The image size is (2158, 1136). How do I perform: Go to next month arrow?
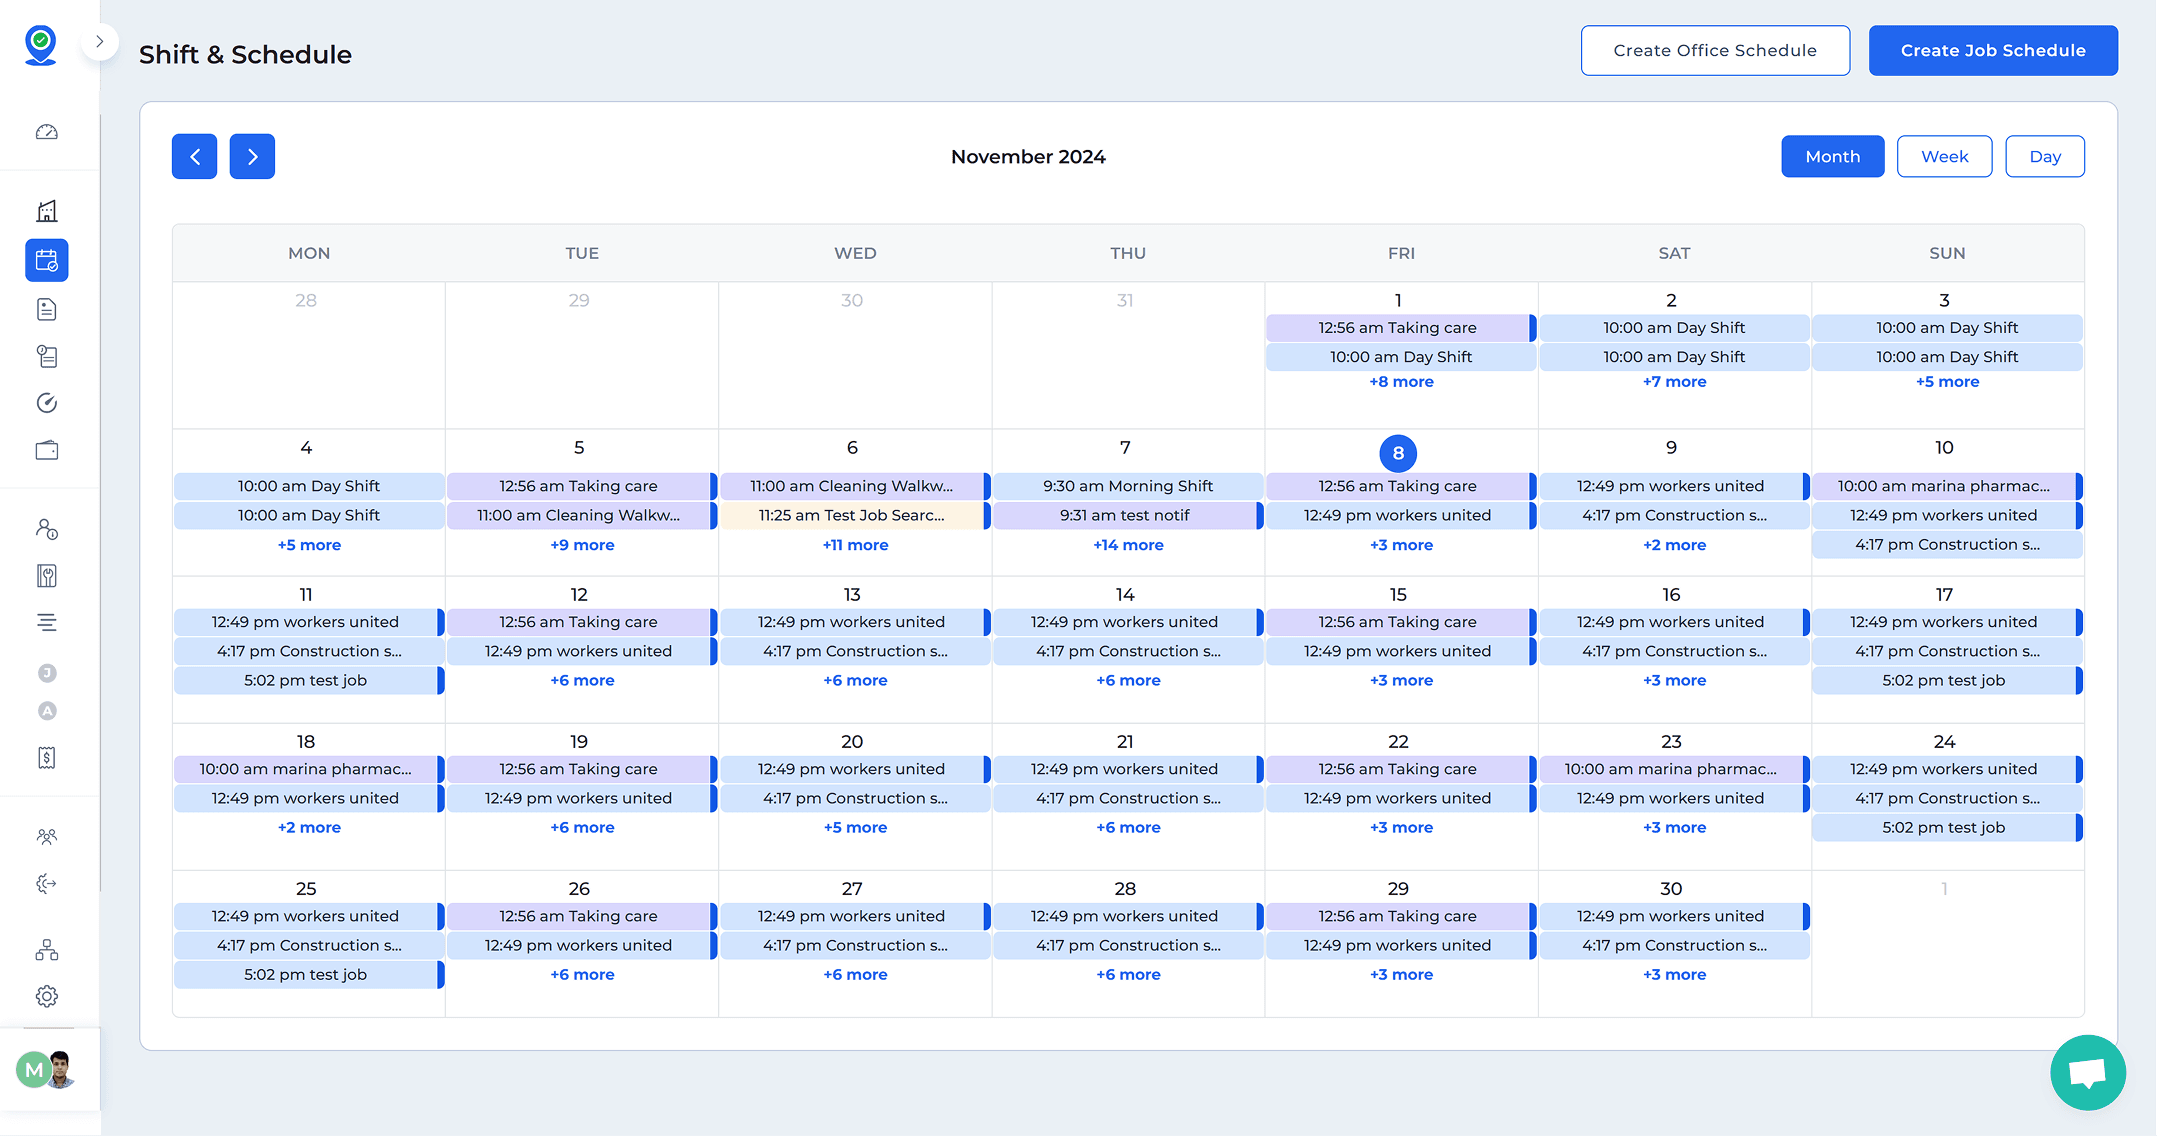coord(252,157)
